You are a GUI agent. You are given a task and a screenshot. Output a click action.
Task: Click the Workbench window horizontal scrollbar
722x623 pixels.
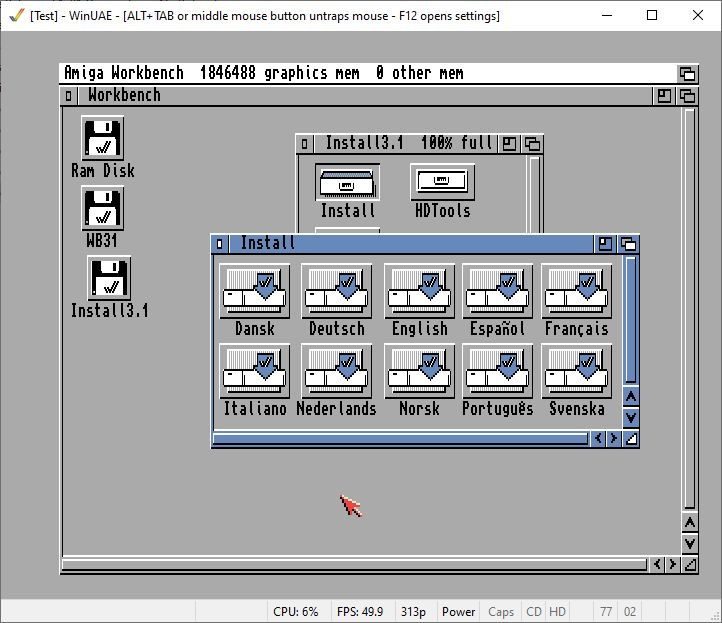(x=355, y=564)
